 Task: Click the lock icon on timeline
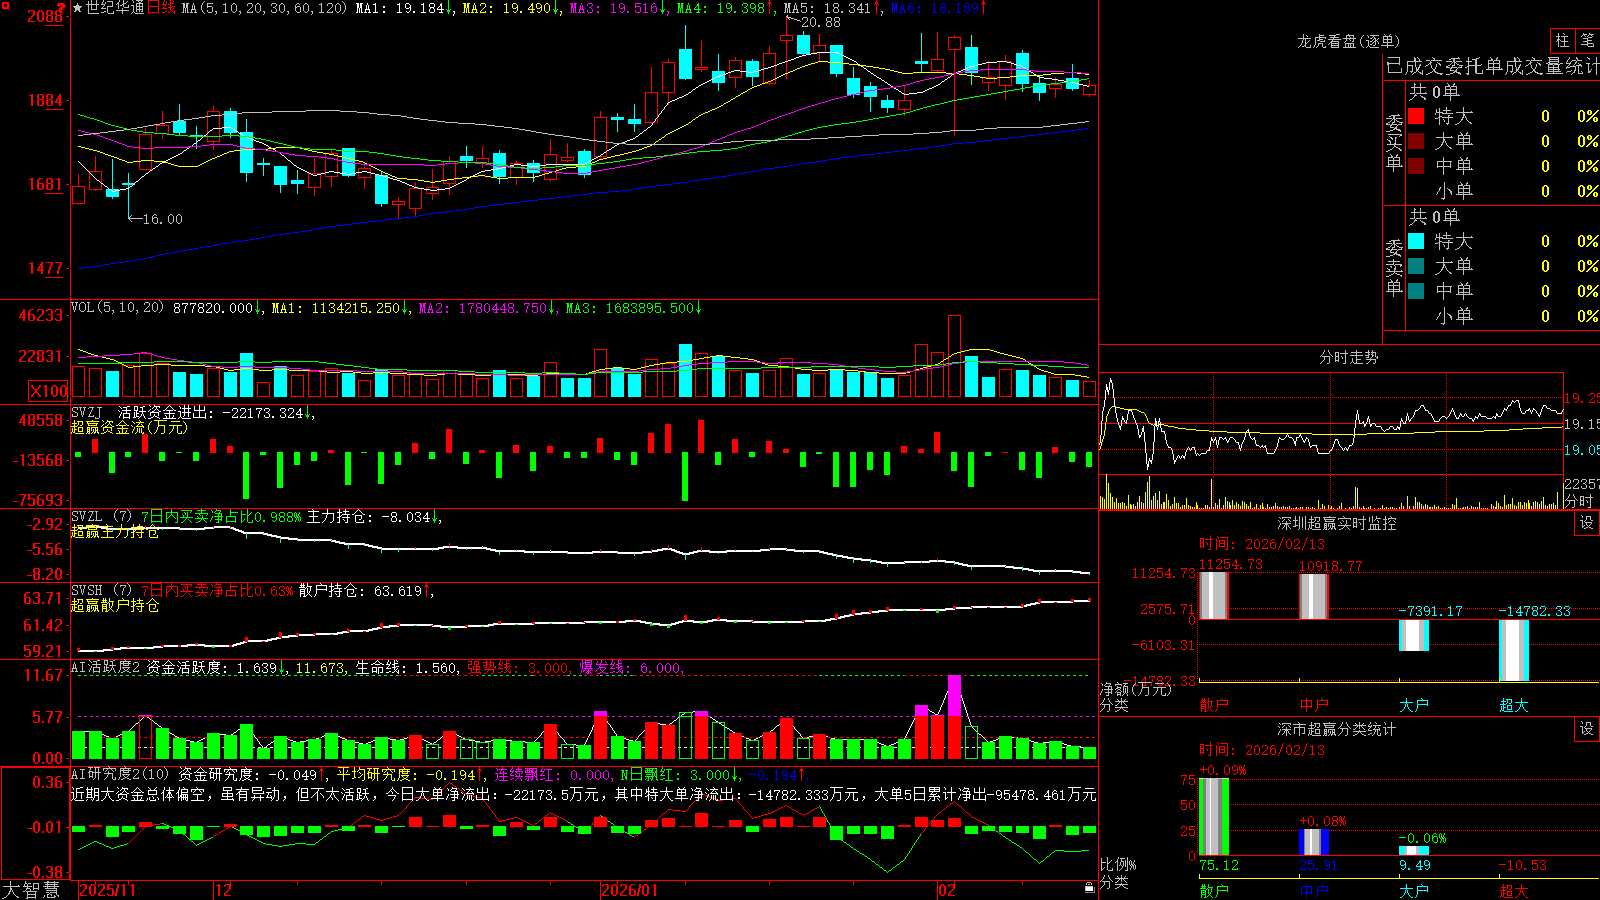coord(1089,888)
